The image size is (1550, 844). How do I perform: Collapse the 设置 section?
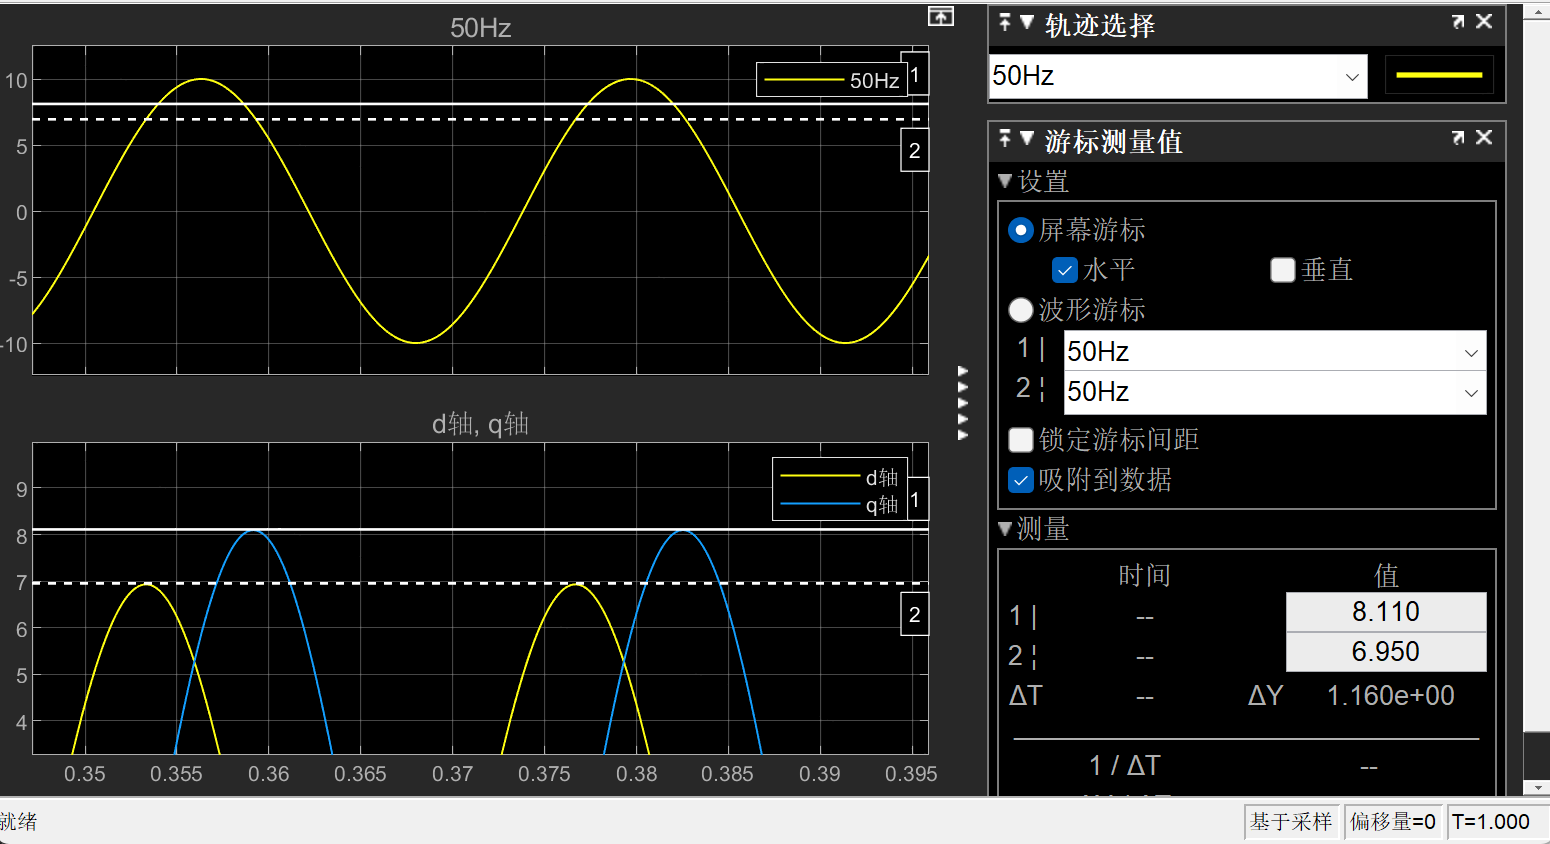tap(1005, 181)
